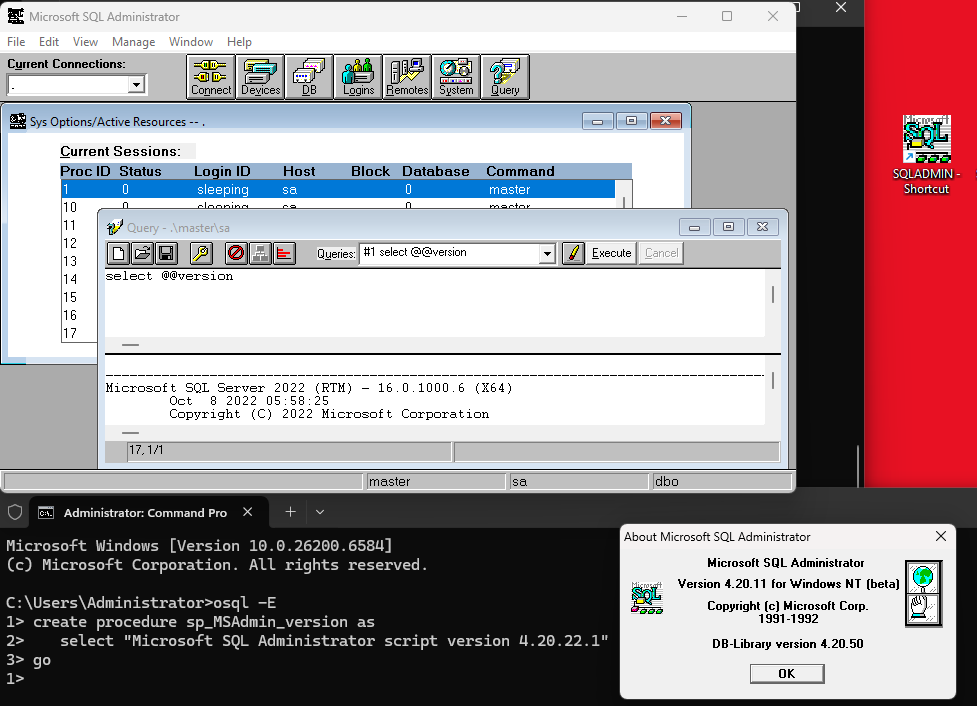Save query using floppy disk icon
The width and height of the screenshot is (977, 706).
pos(166,253)
